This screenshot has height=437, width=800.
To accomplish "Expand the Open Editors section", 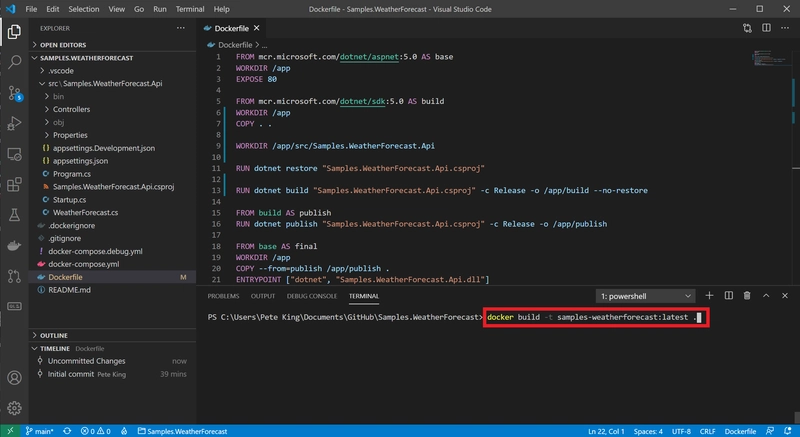I will coord(112,45).
